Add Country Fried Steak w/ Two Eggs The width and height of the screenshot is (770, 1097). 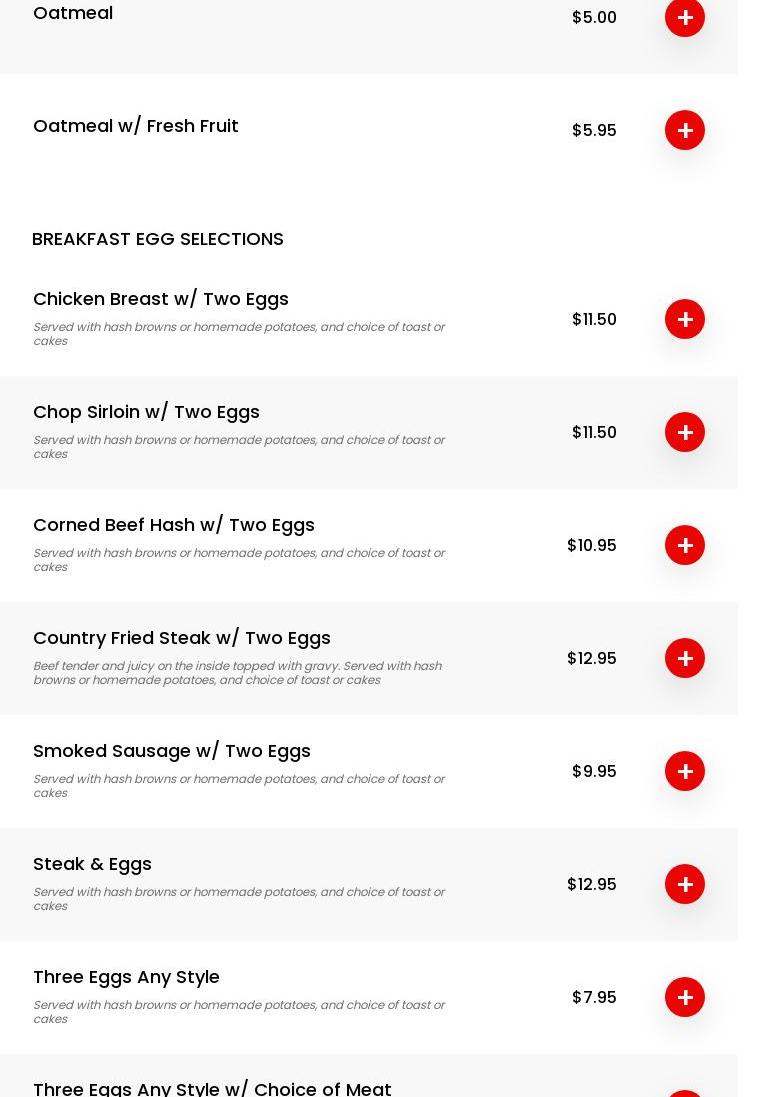[x=685, y=658]
